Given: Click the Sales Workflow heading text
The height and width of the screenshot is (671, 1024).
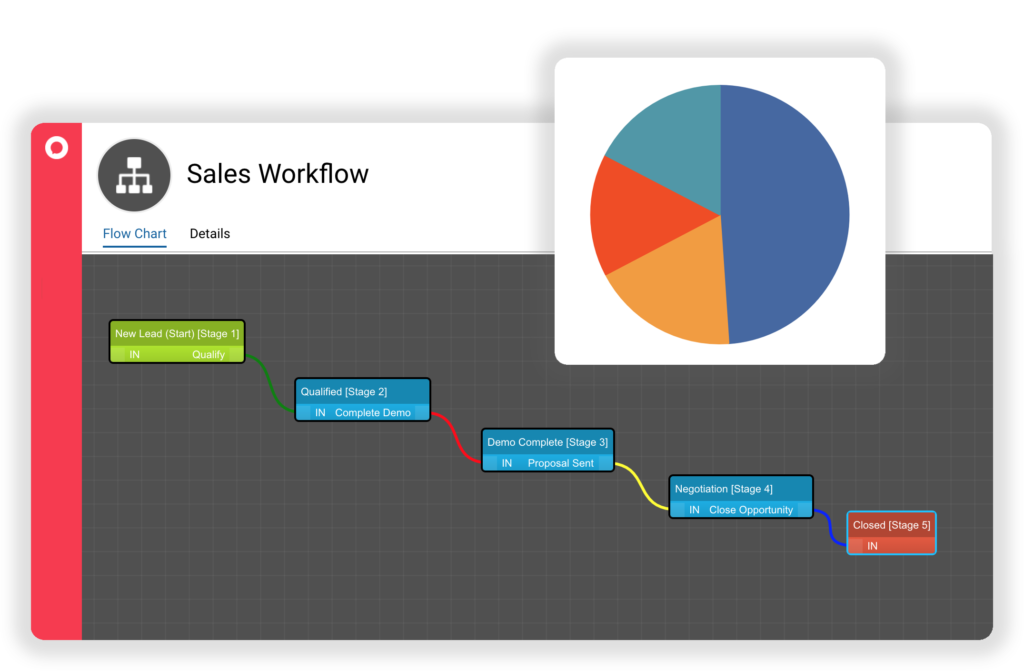Looking at the screenshot, I should point(278,174).
